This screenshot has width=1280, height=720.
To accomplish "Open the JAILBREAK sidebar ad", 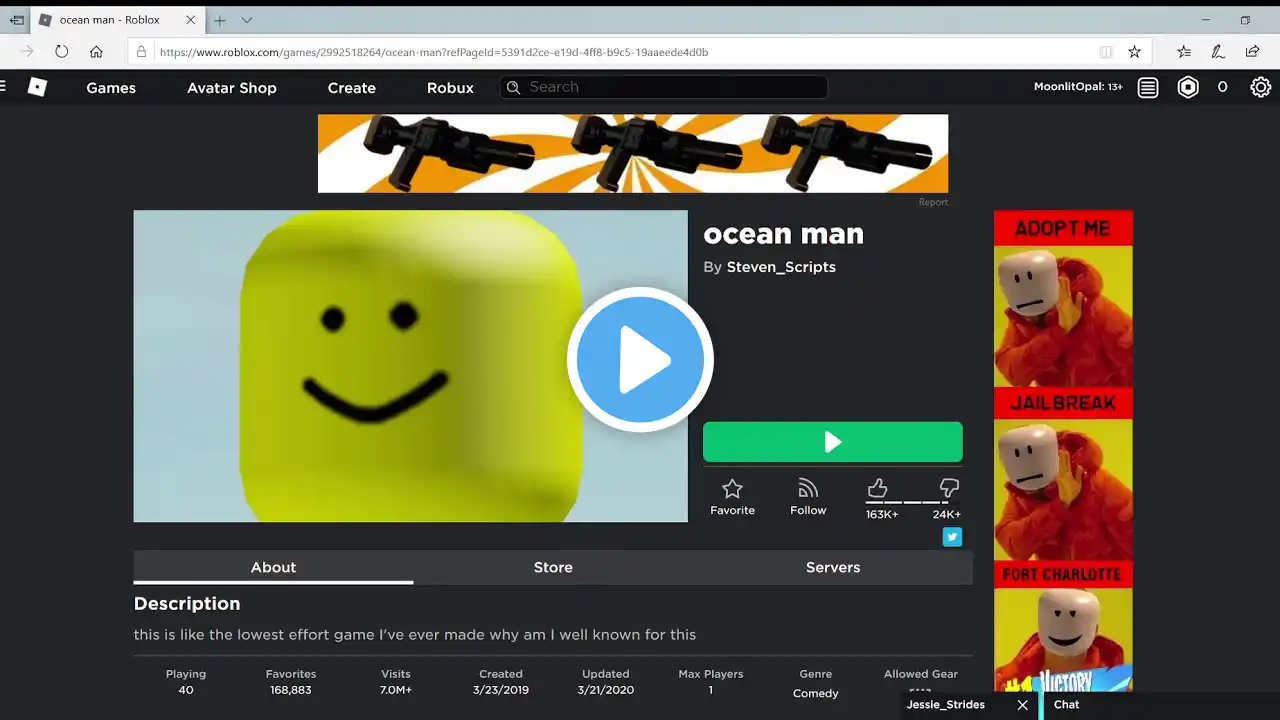I will (1063, 475).
